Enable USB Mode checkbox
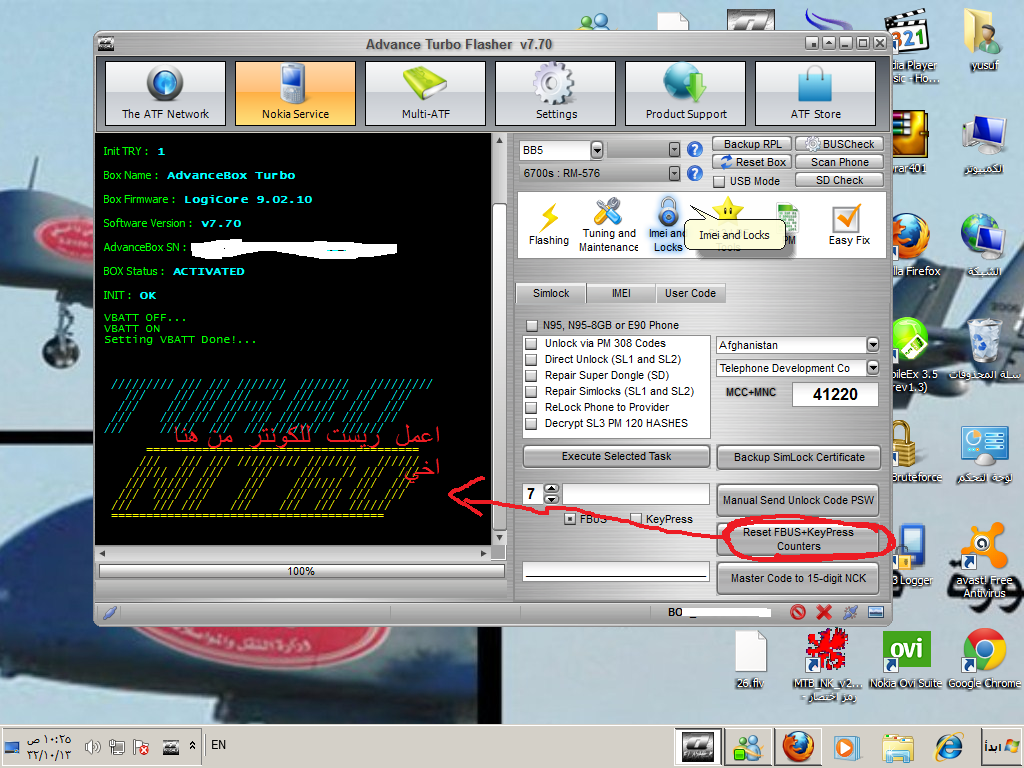The height and width of the screenshot is (768, 1024). point(719,181)
